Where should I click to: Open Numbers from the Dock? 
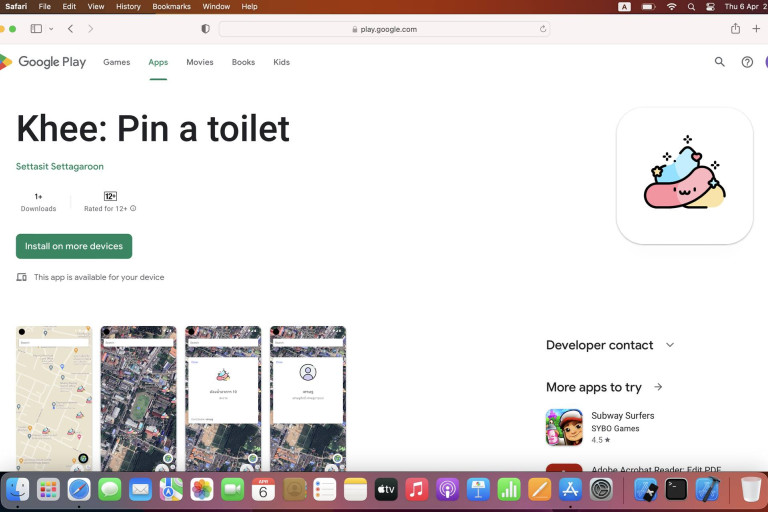point(509,489)
